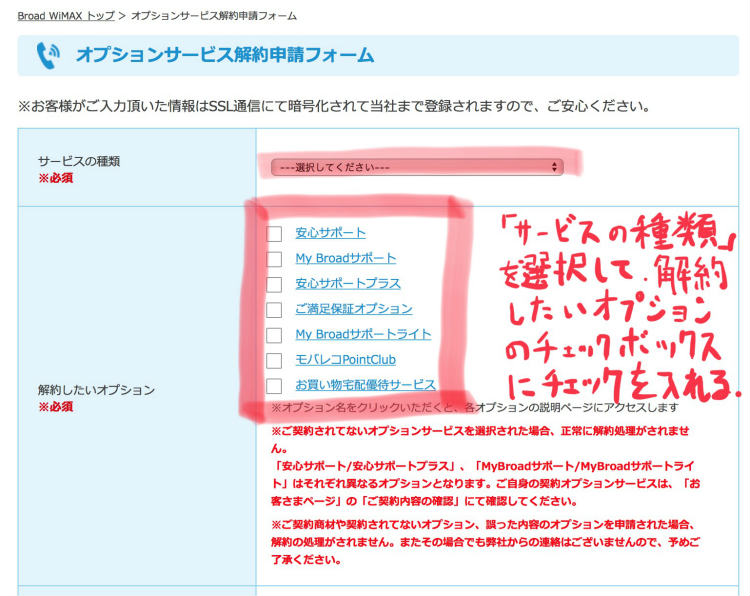750x596 pixels.
Task: Open the Broad WiMAX トップ breadcrumb link
Action: [x=66, y=16]
